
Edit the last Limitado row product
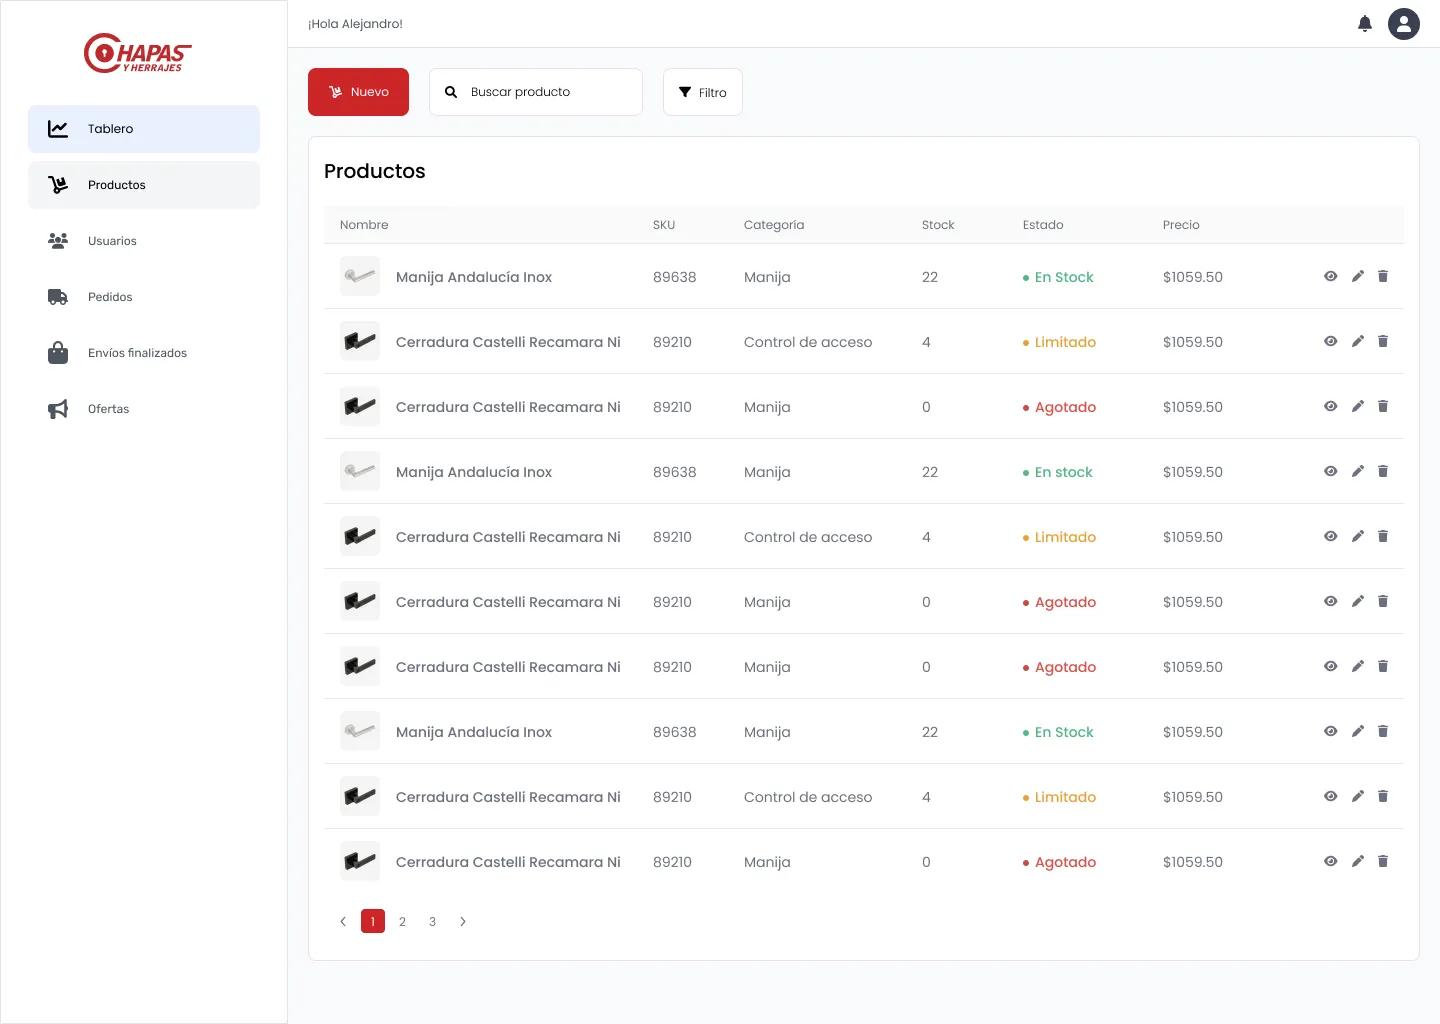click(1357, 796)
